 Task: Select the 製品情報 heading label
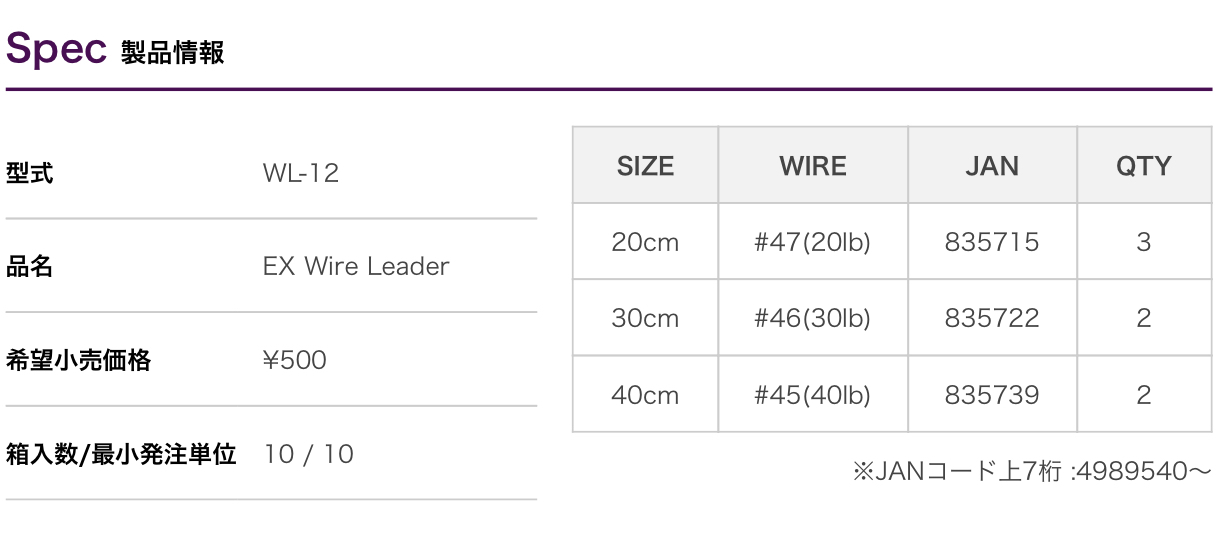(172, 53)
